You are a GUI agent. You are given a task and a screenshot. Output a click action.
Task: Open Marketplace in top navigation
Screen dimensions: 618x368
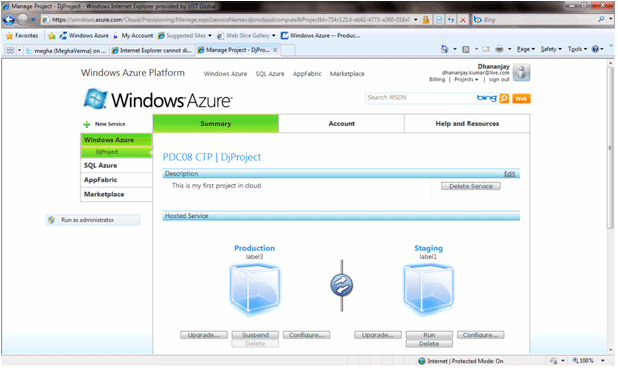[x=347, y=74]
